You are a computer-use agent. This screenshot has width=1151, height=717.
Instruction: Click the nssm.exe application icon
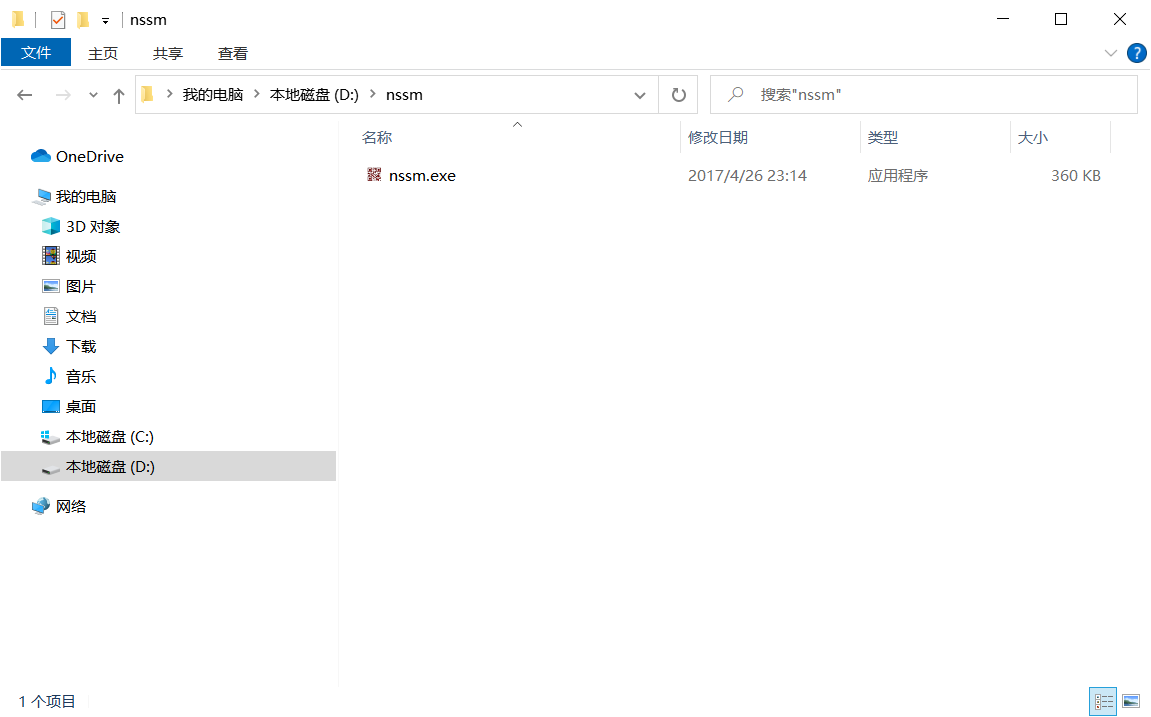pyautogui.click(x=374, y=175)
